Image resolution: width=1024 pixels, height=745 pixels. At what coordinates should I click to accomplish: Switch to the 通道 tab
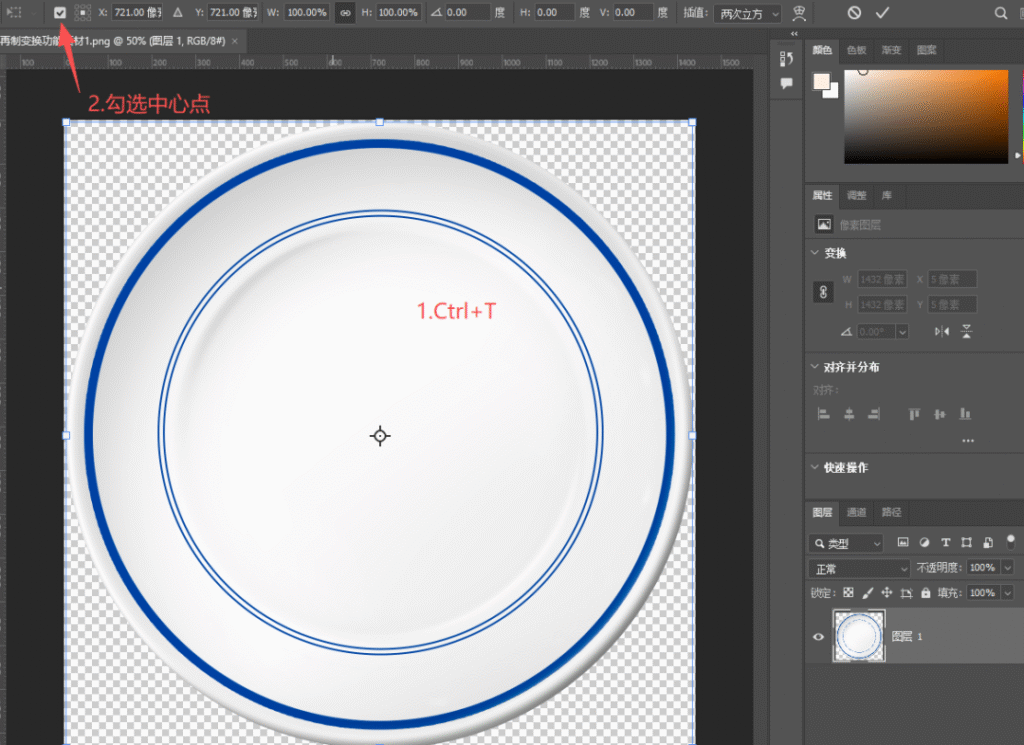point(856,512)
